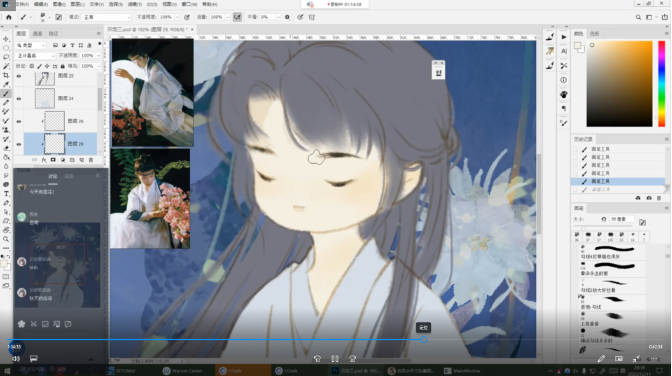Select the Brush tool in the toolbox
672x376 pixels.
coord(6,93)
